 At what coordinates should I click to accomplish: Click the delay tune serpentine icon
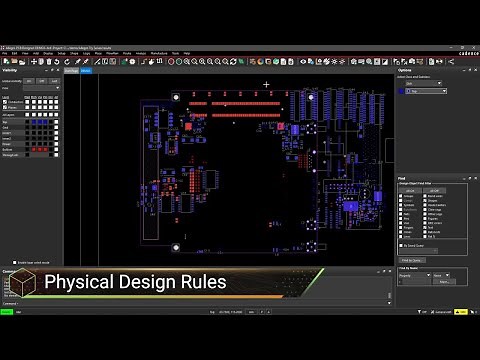[x=159, y=62]
